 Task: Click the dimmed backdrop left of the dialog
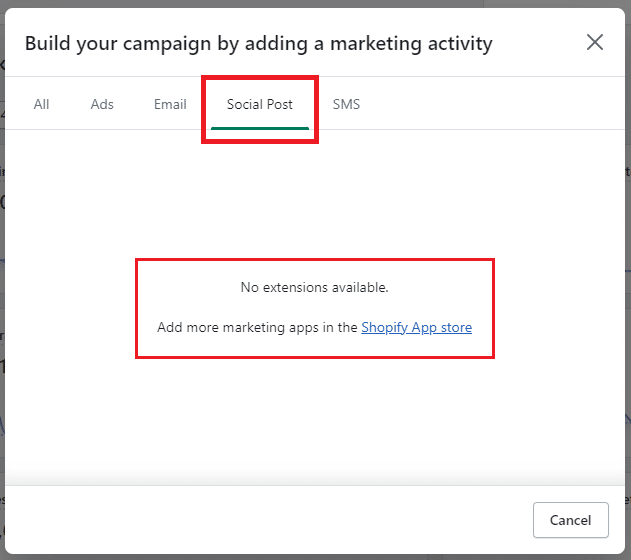click(2, 300)
